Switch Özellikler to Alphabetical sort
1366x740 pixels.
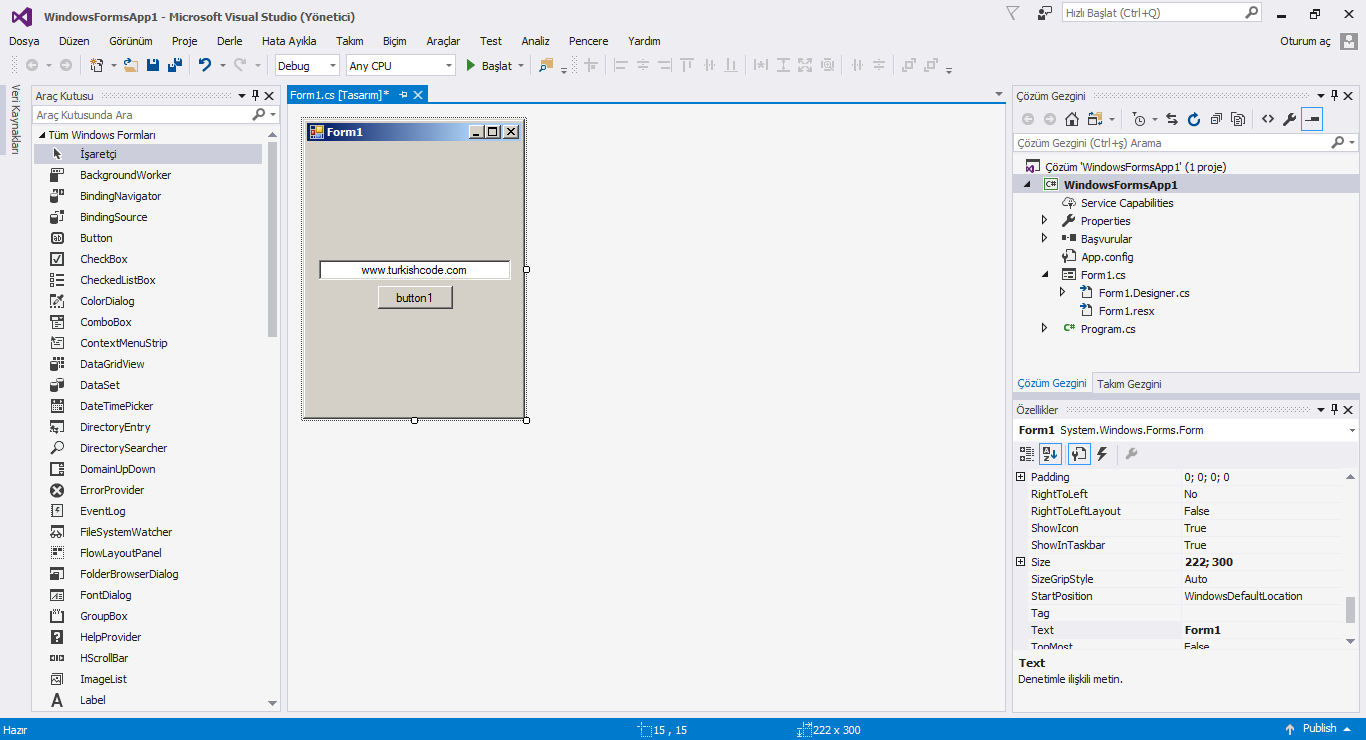(1050, 454)
